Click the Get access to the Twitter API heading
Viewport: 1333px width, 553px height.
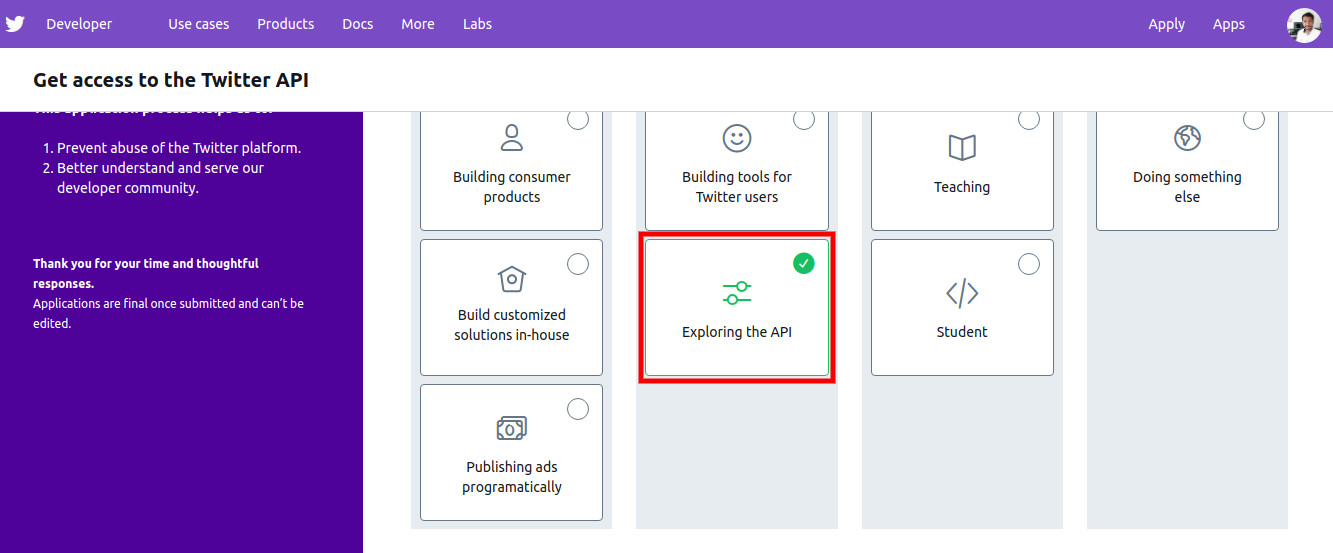click(x=171, y=80)
